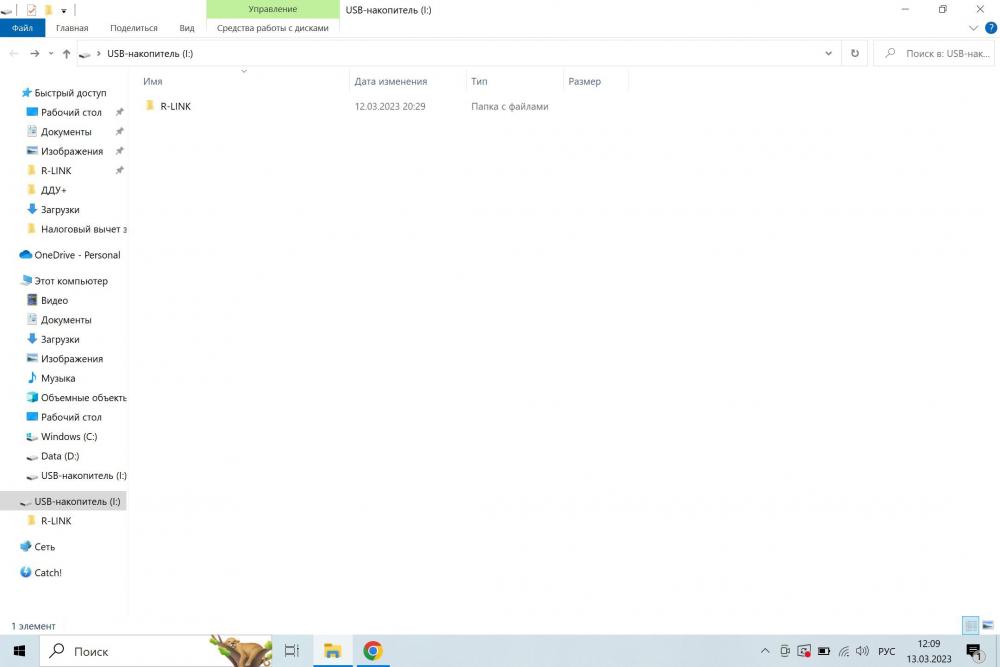Open the notification center icon
1000x667 pixels.
973,651
